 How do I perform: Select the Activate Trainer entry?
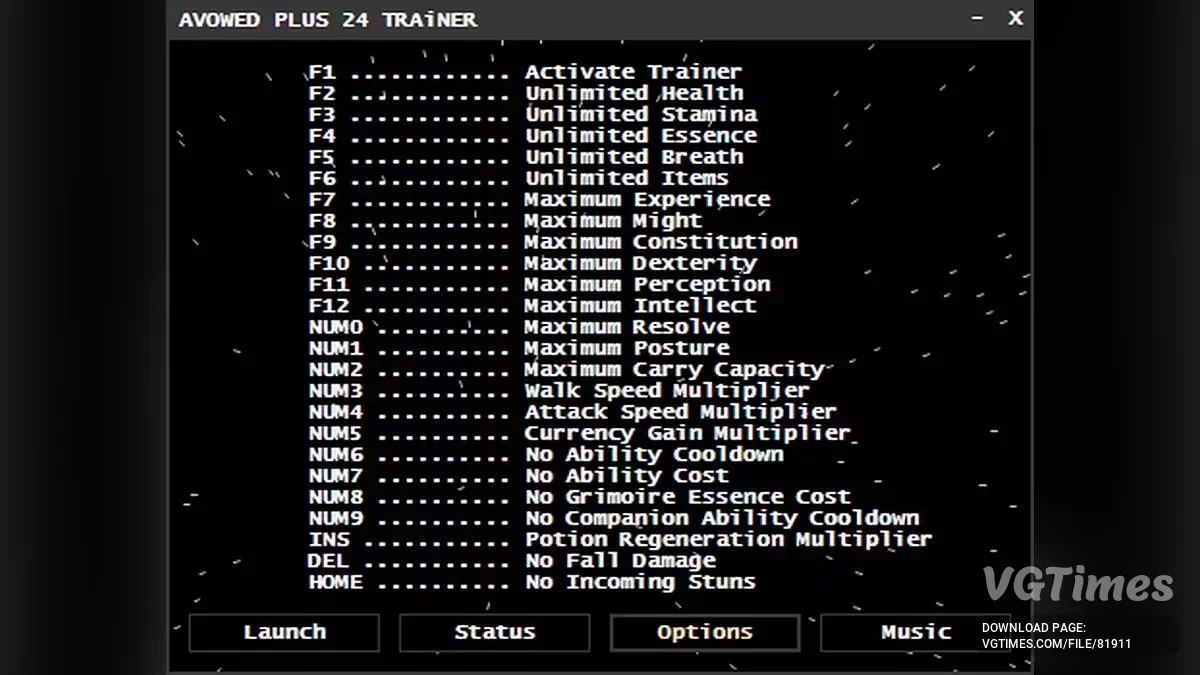[x=633, y=72]
